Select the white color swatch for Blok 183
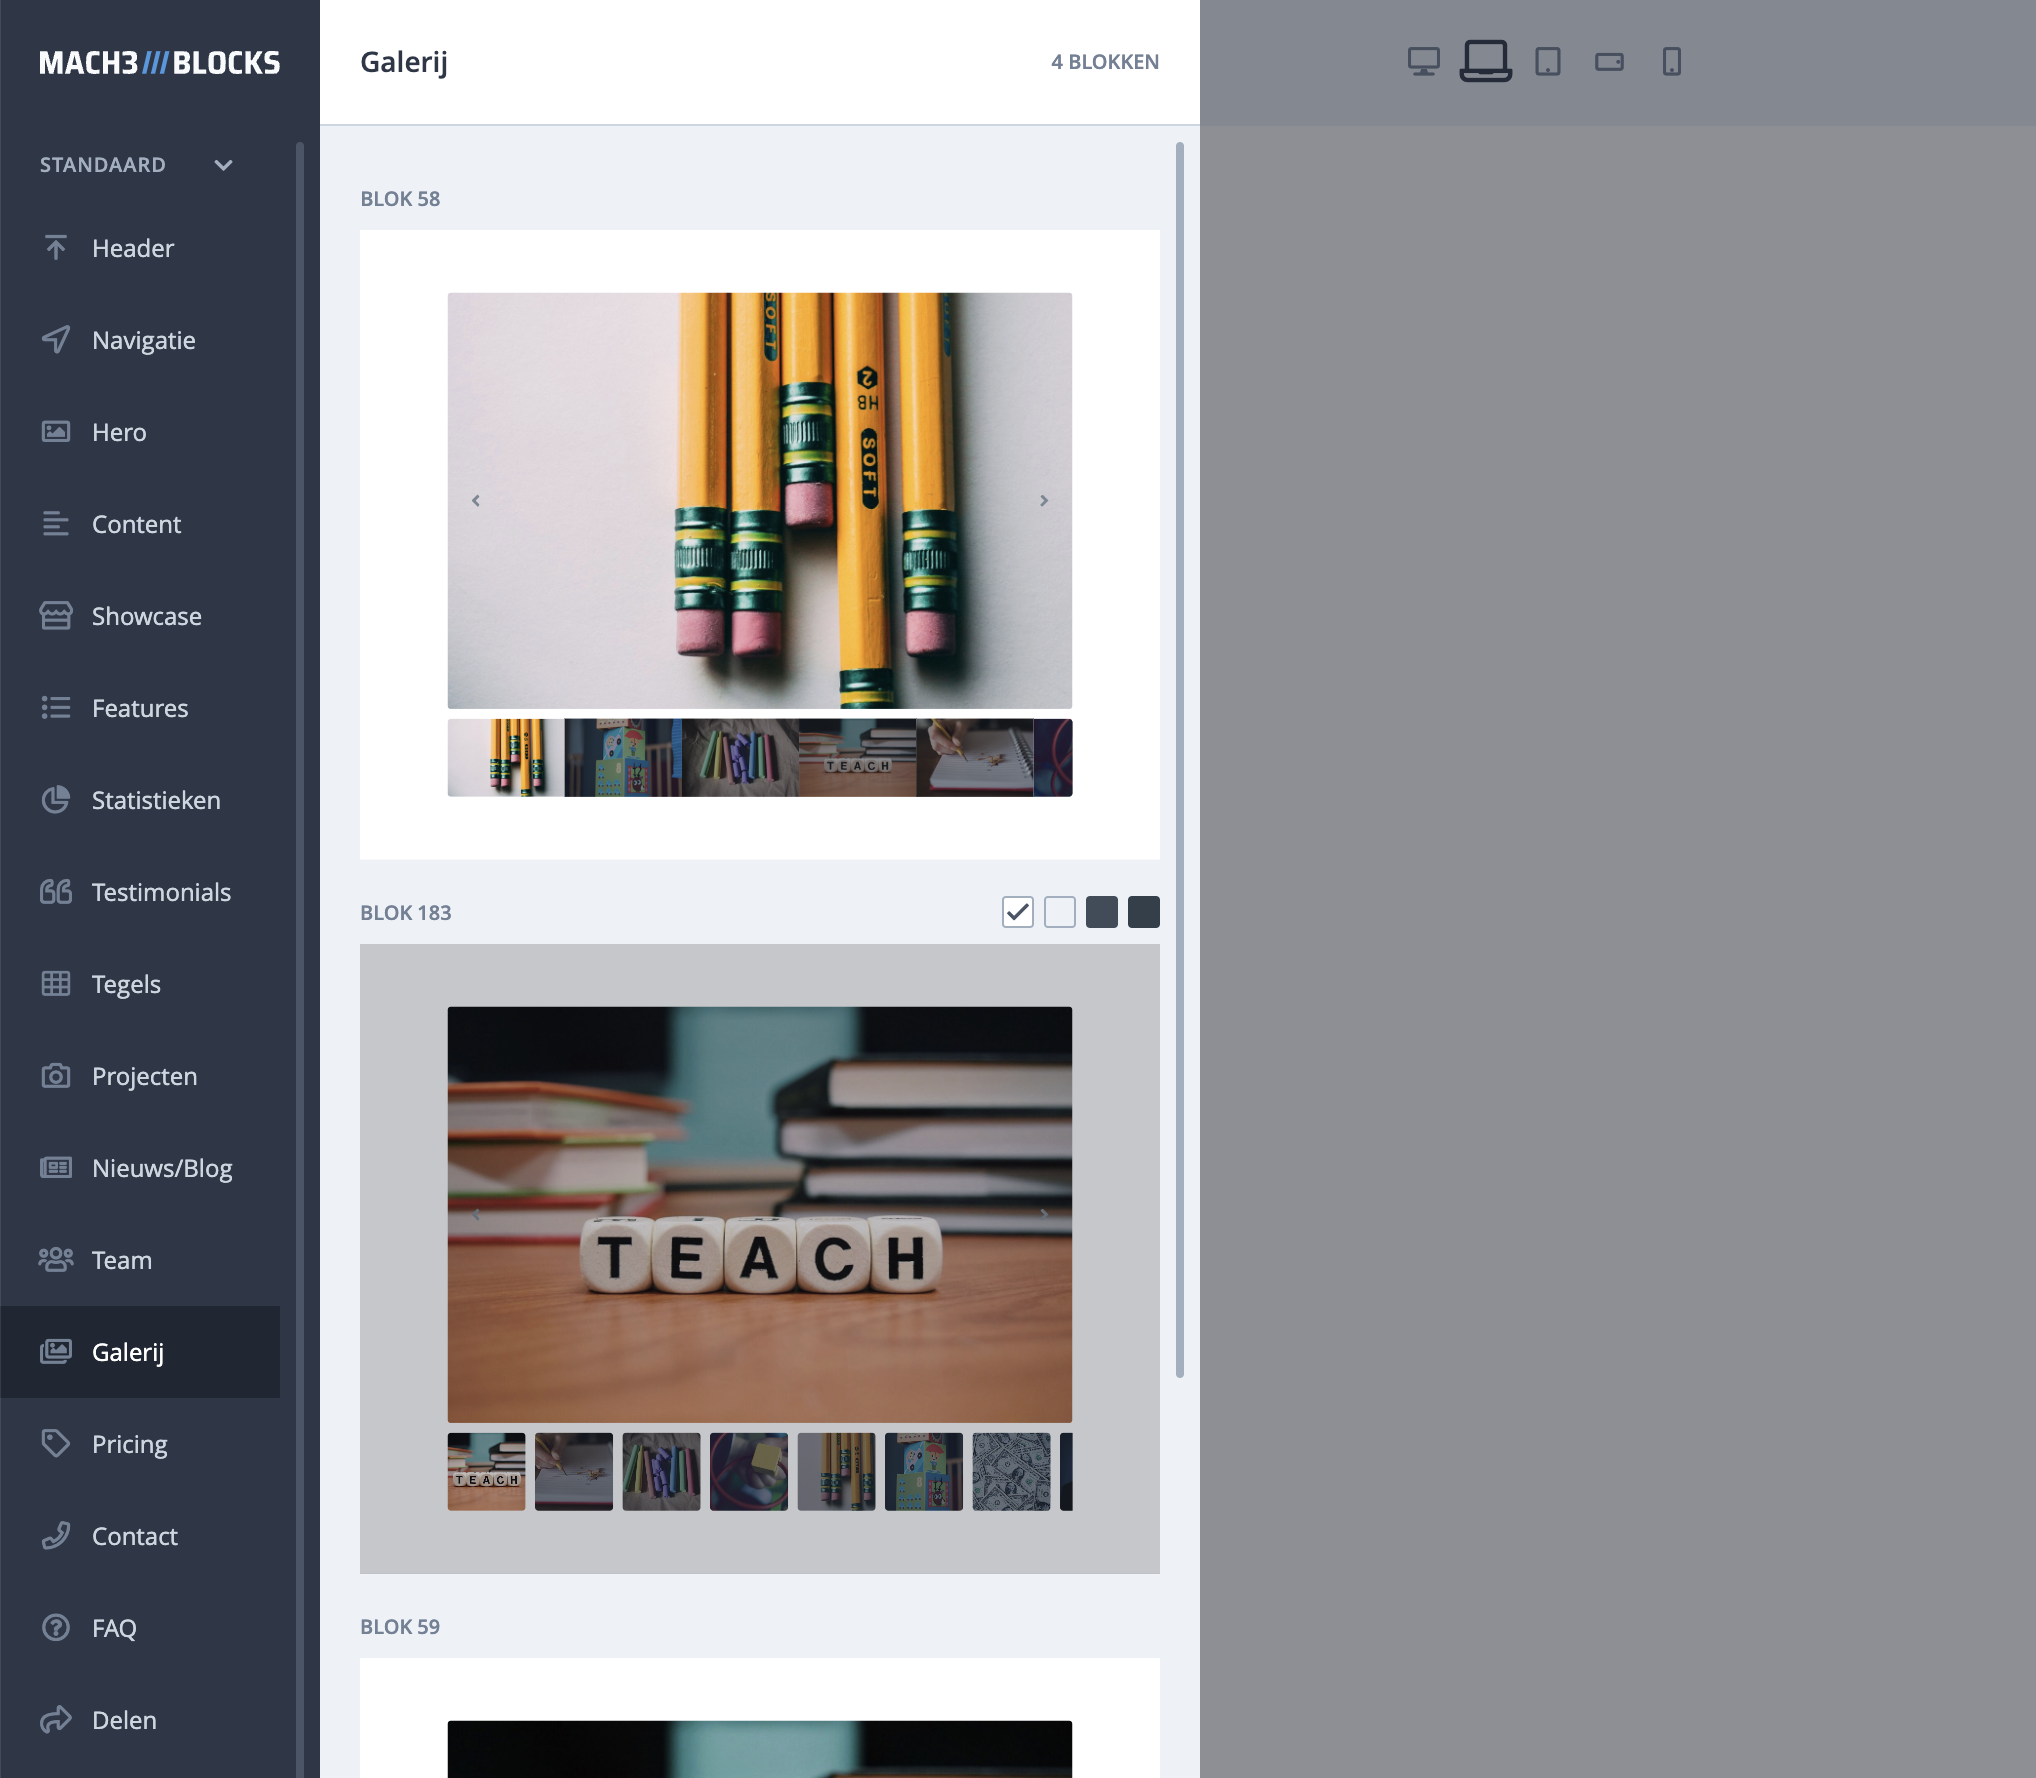Screen dimensions: 2036x1778 click(x=1059, y=912)
